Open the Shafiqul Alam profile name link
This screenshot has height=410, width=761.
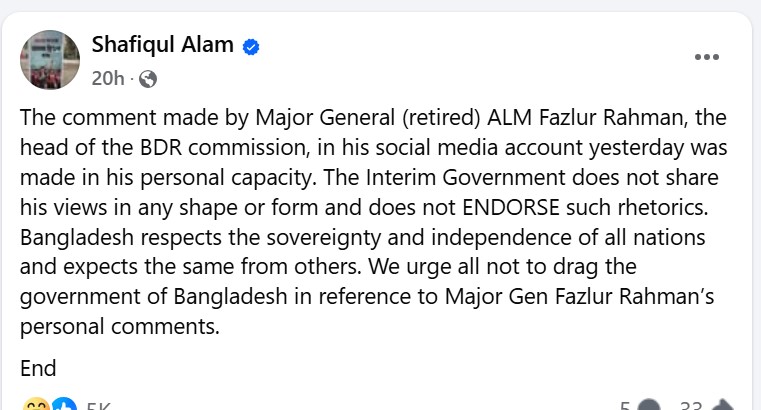click(x=162, y=45)
